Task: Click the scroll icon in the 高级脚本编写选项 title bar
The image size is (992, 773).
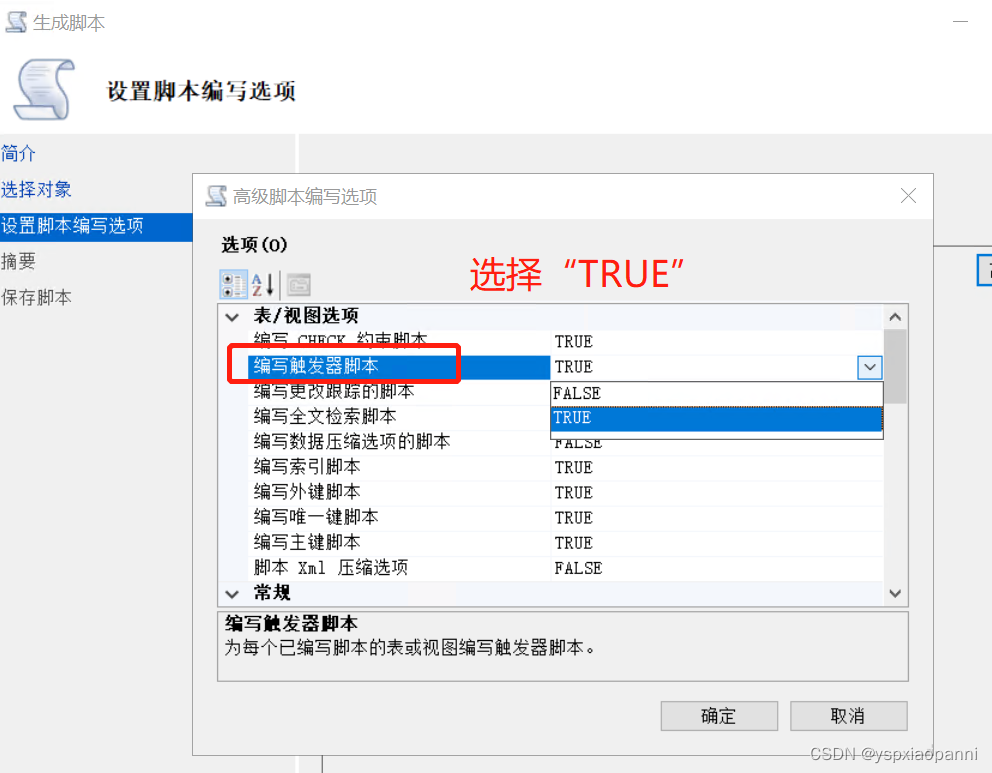Action: (216, 196)
